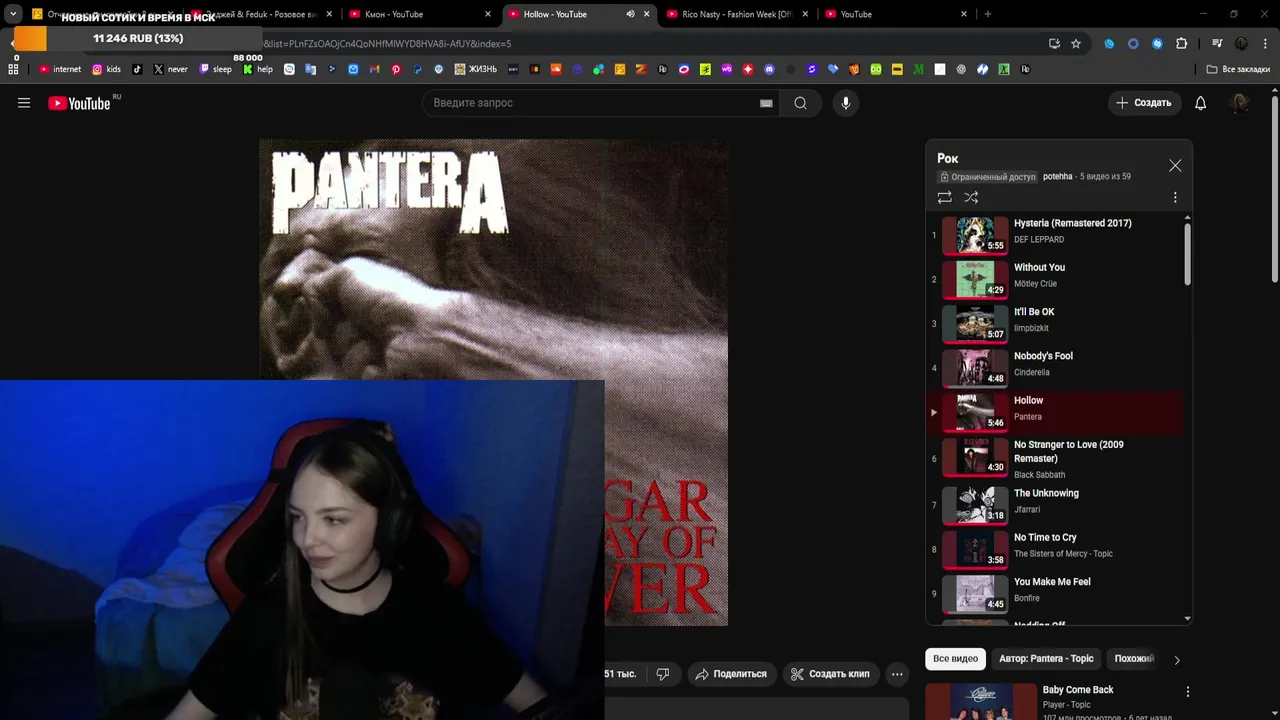
Task: Open the YouTube account avatar menu
Action: point(1239,103)
